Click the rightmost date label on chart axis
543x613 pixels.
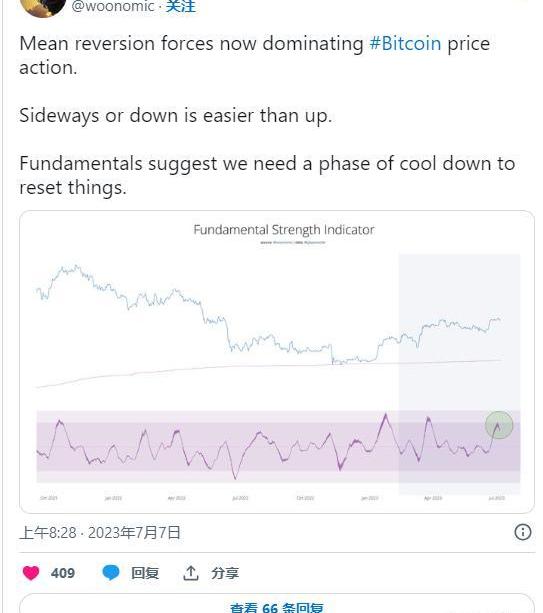[x=496, y=498]
